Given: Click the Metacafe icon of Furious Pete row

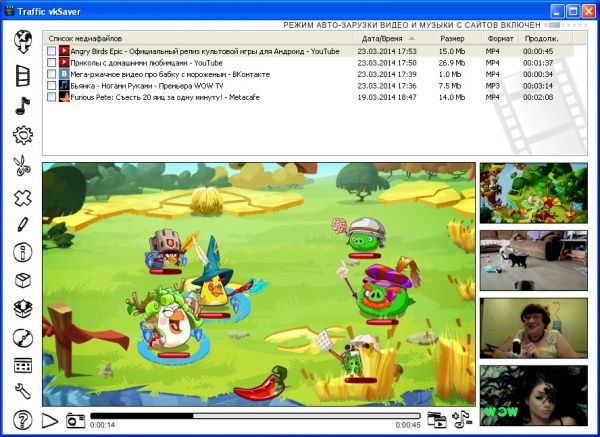Looking at the screenshot, I should point(64,97).
